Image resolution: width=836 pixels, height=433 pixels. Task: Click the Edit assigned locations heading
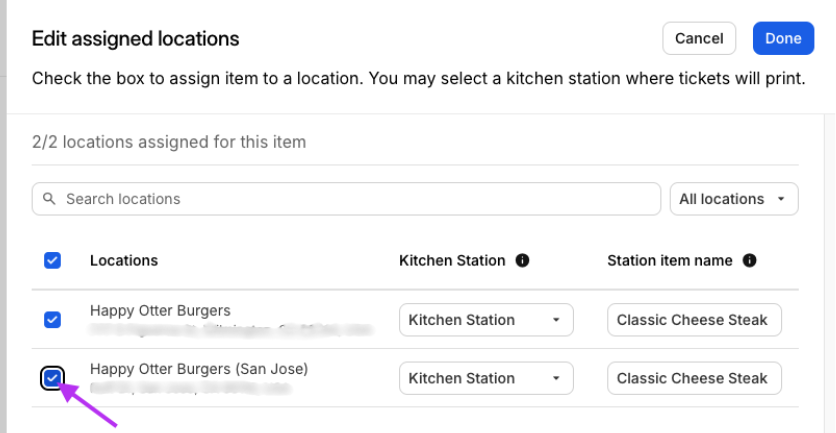tap(136, 39)
